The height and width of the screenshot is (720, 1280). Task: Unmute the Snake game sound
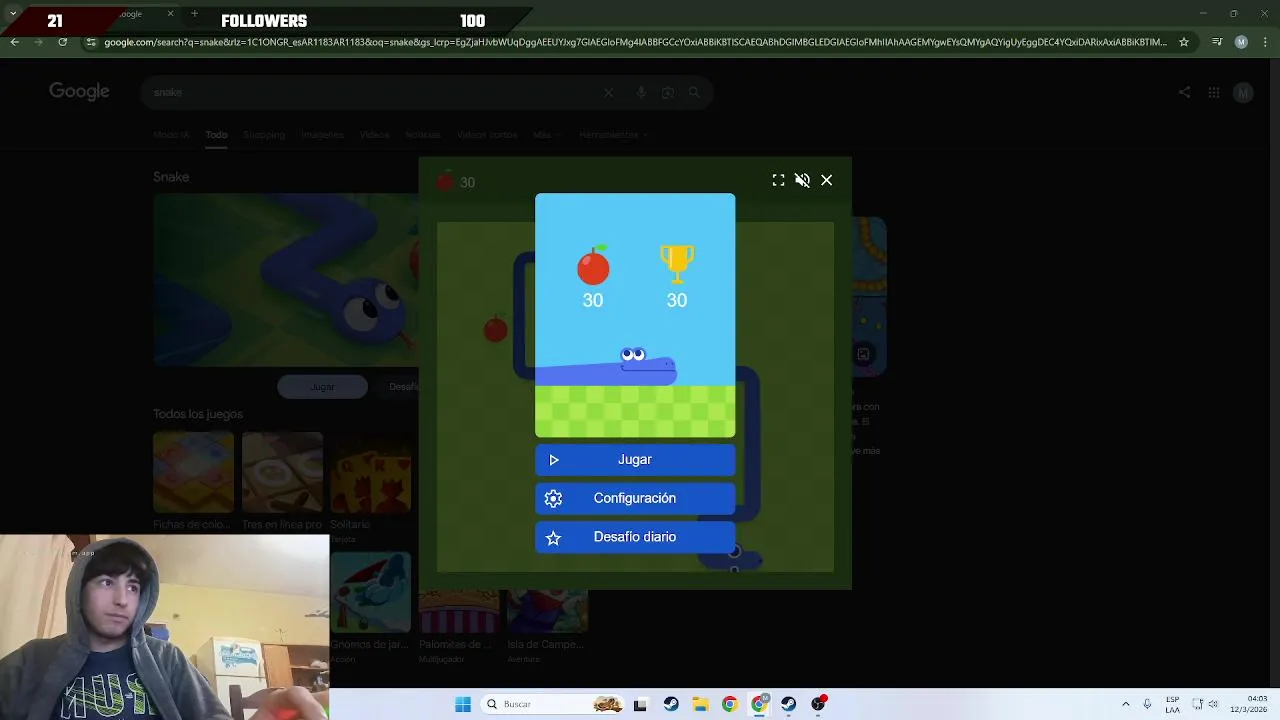coord(802,180)
